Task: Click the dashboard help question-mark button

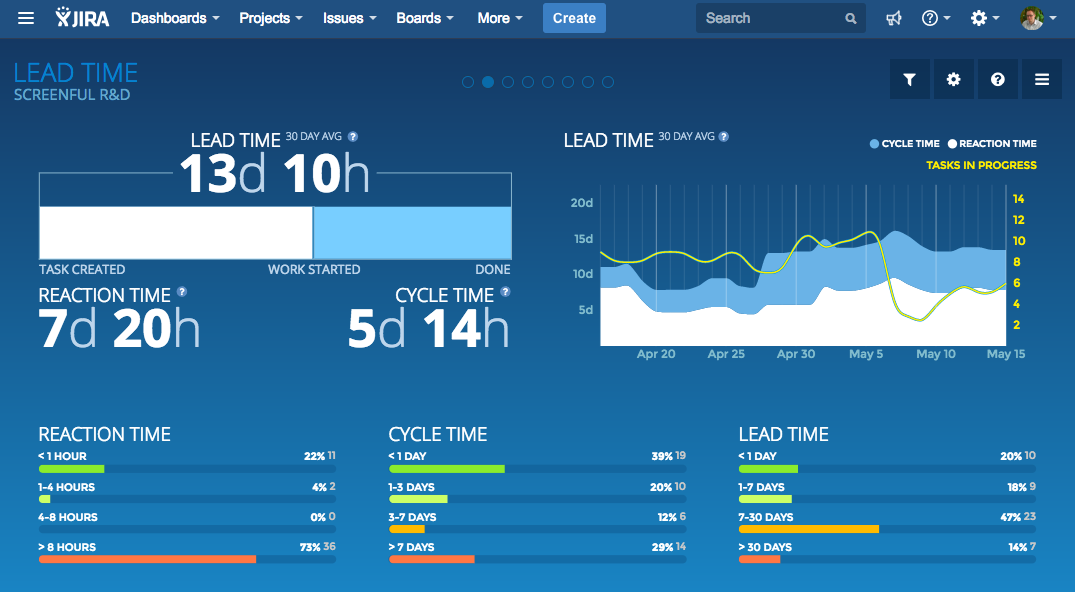Action: [998, 80]
